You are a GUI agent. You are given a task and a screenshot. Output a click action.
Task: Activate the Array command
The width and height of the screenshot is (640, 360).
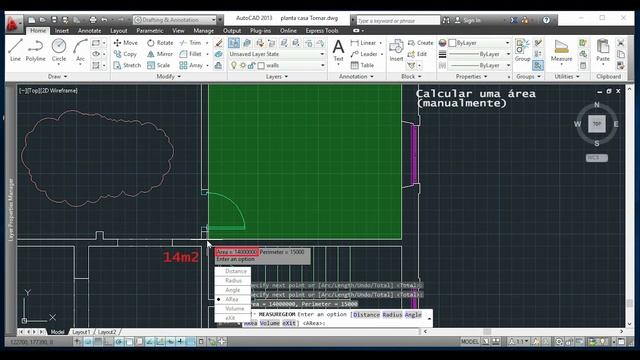(191, 65)
